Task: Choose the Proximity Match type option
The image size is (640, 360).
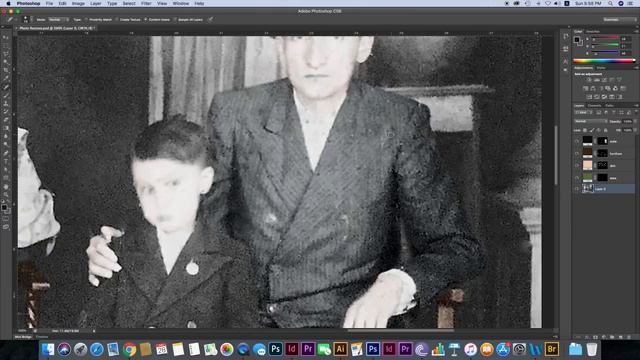Action: pyautogui.click(x=99, y=20)
